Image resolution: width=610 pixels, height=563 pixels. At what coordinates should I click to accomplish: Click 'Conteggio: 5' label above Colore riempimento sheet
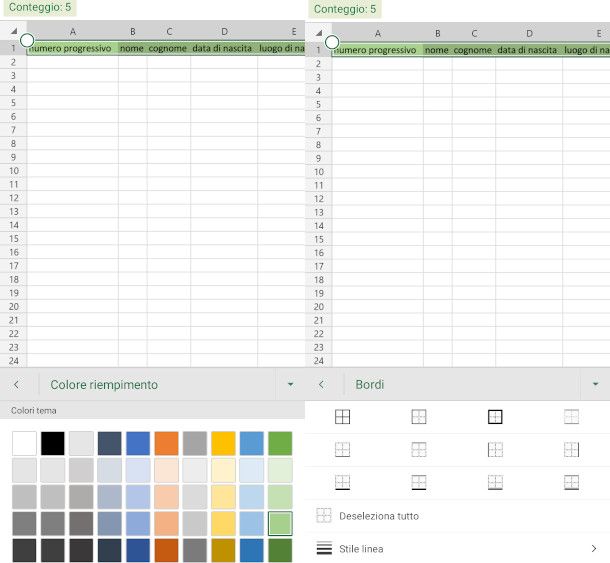click(x=40, y=7)
